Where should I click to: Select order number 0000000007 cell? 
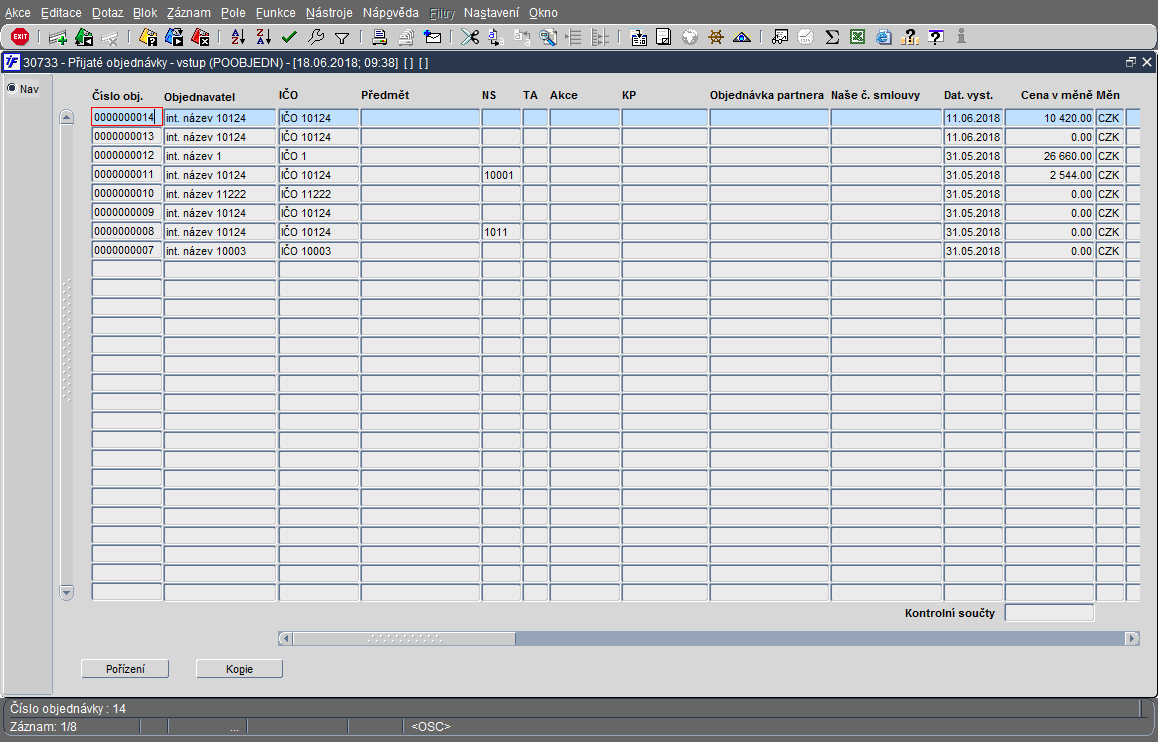tap(127, 251)
